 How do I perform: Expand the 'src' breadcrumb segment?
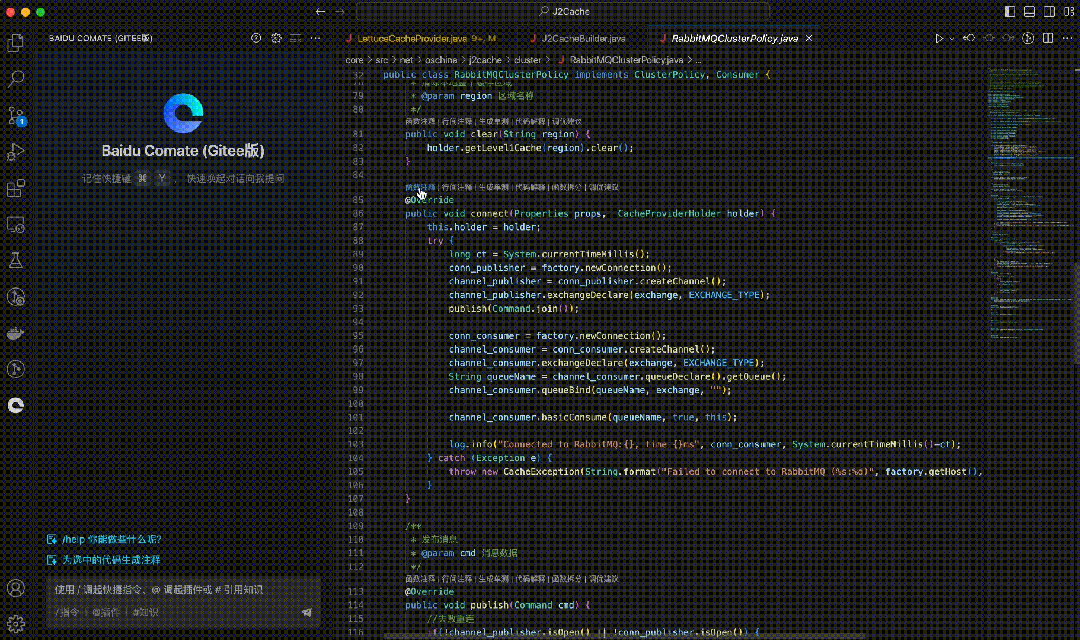click(382, 60)
